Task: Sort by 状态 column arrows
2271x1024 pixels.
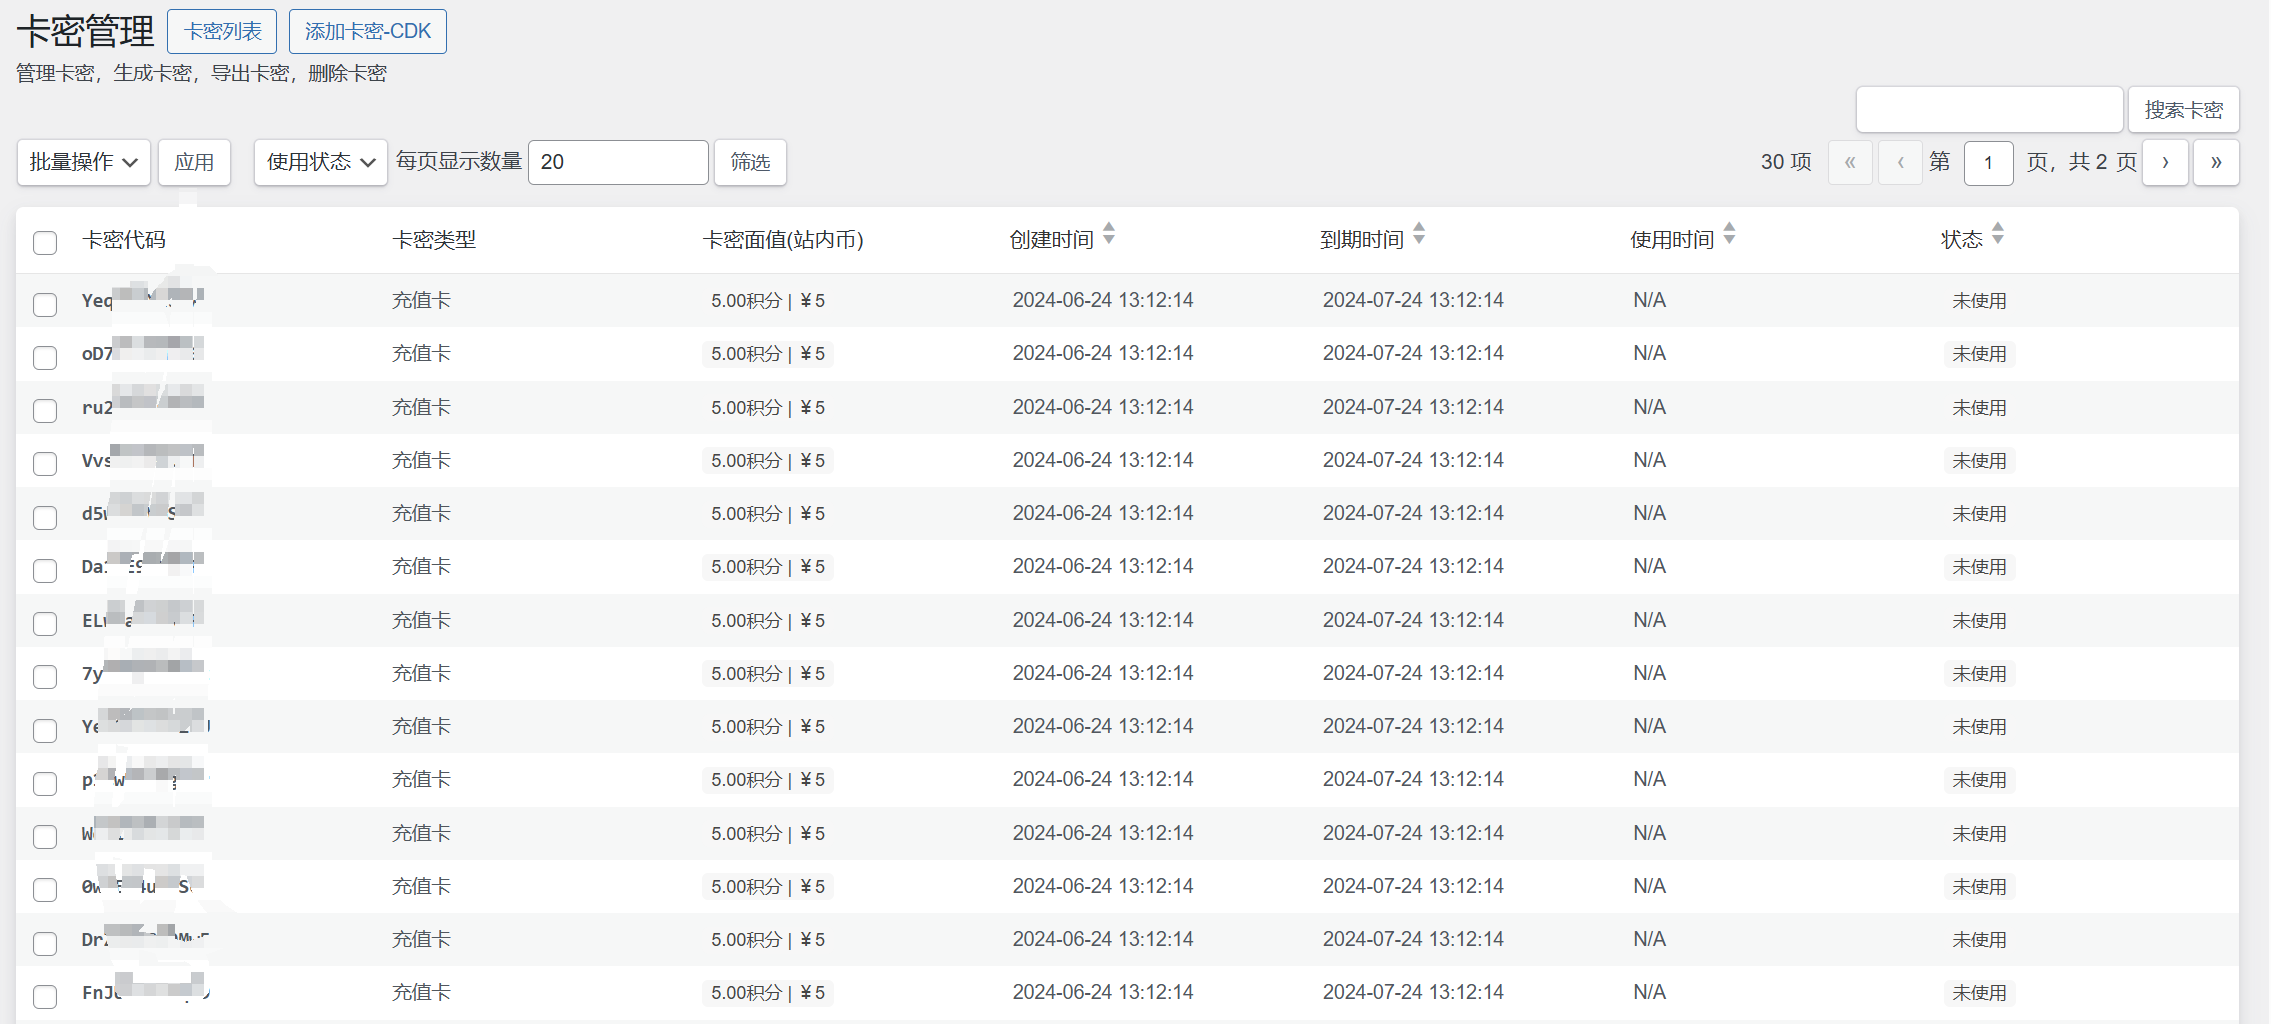Action: [x=1998, y=235]
